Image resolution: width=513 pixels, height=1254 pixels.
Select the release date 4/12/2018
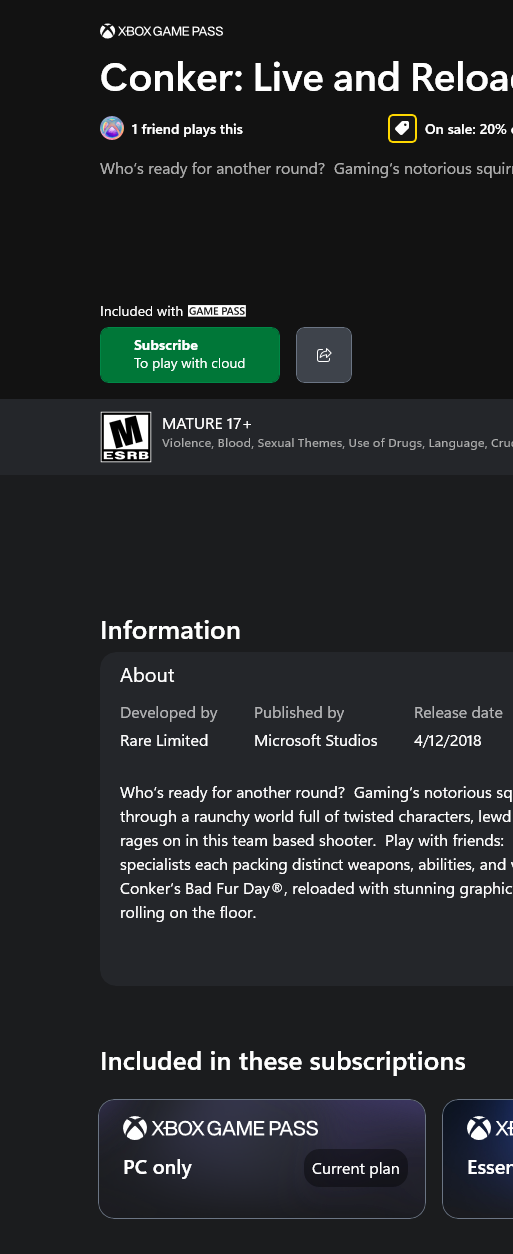coord(448,741)
